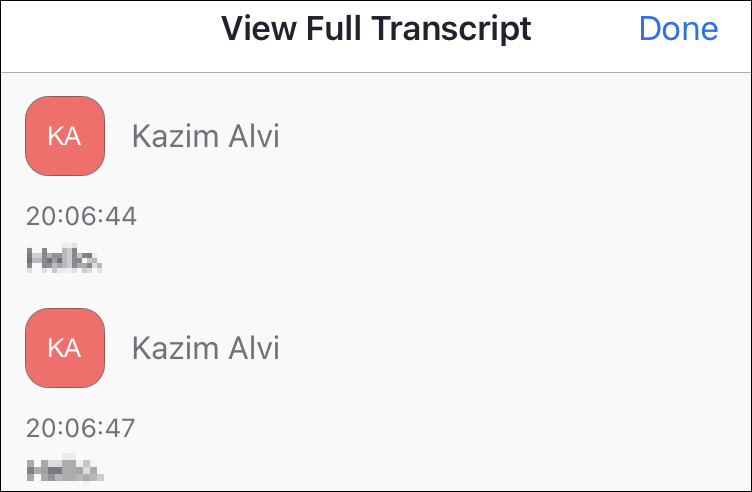This screenshot has height=492, width=752.
Task: Choose the red KA avatar above 20:06:44
Action: click(x=65, y=136)
